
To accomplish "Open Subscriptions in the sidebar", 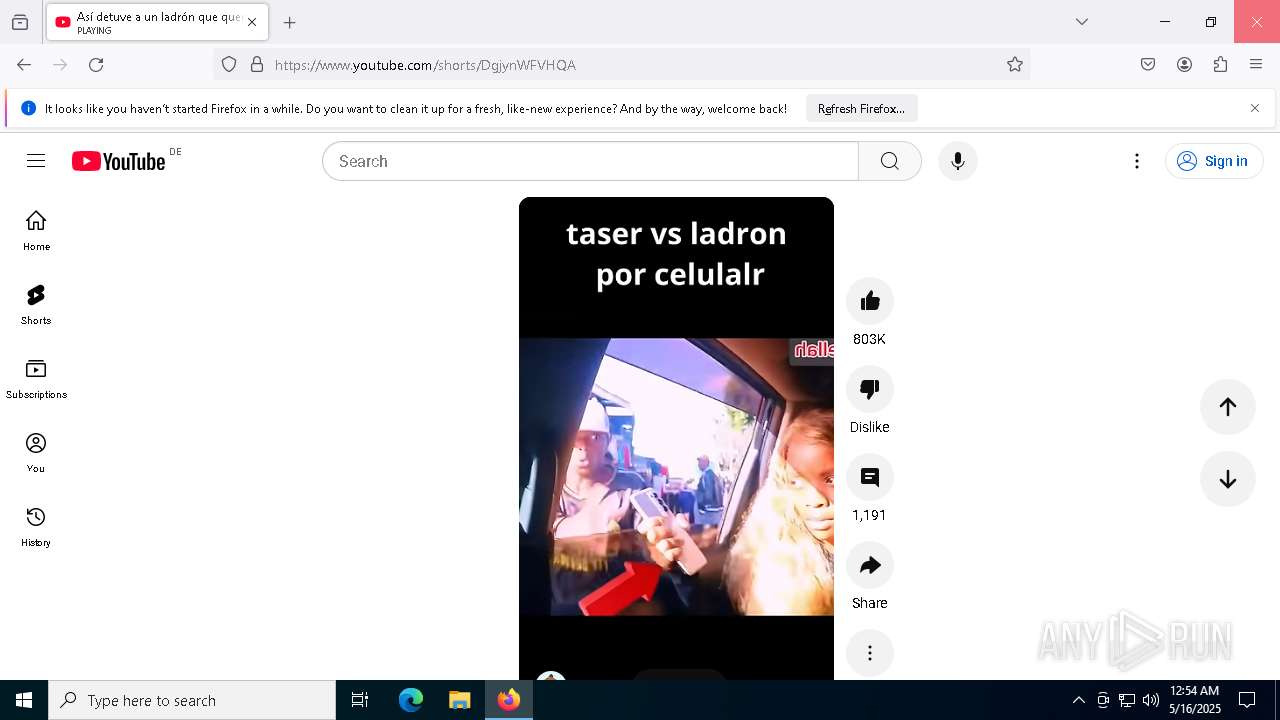I will coord(36,378).
